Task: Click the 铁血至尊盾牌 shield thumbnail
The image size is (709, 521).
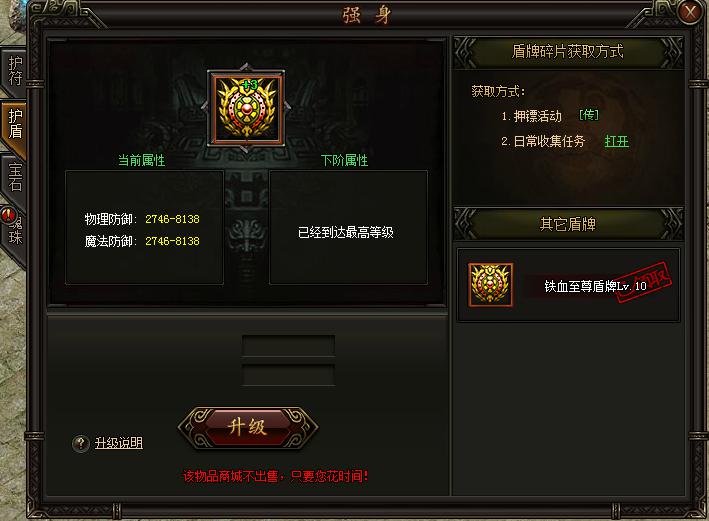Action: coord(491,285)
